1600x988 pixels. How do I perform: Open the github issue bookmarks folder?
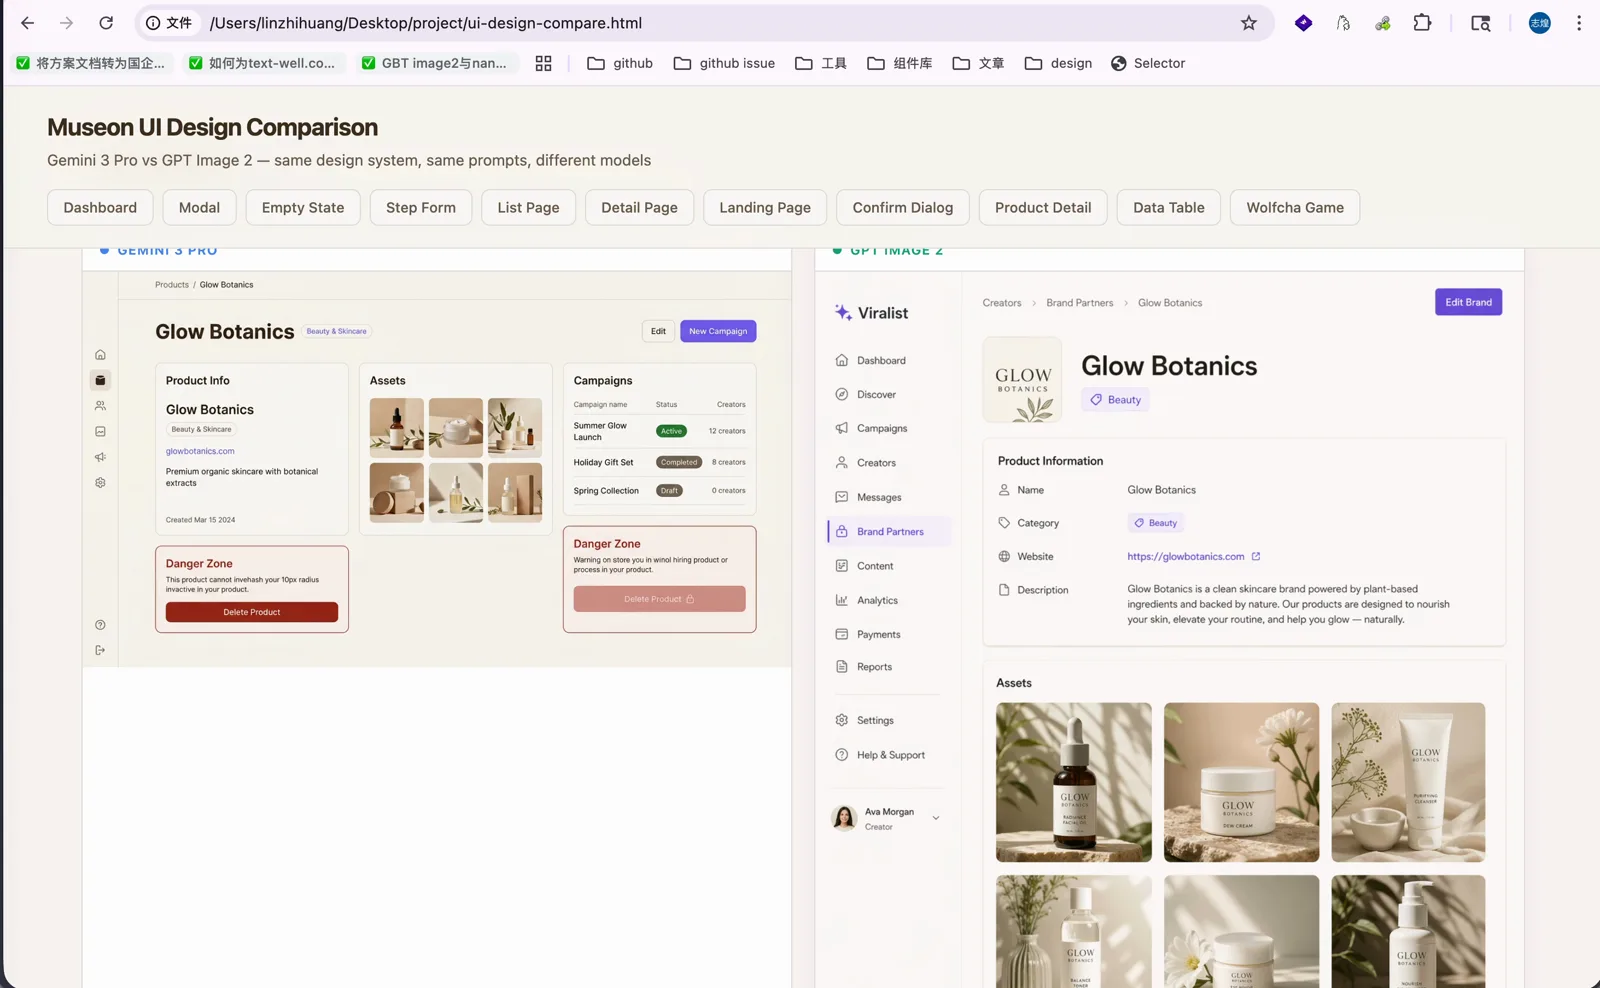(724, 63)
